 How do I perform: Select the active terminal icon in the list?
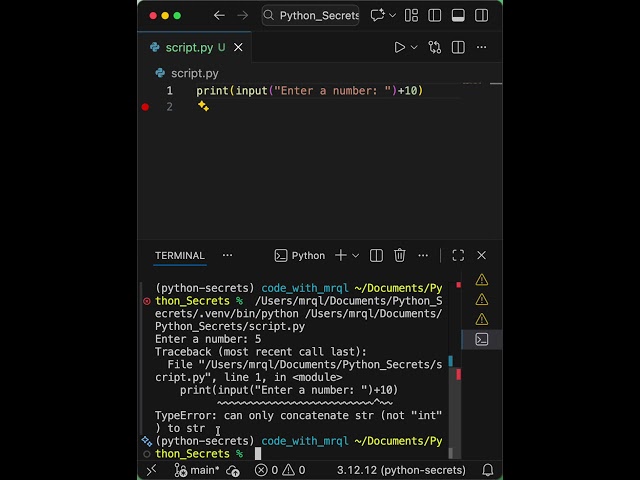click(482, 339)
